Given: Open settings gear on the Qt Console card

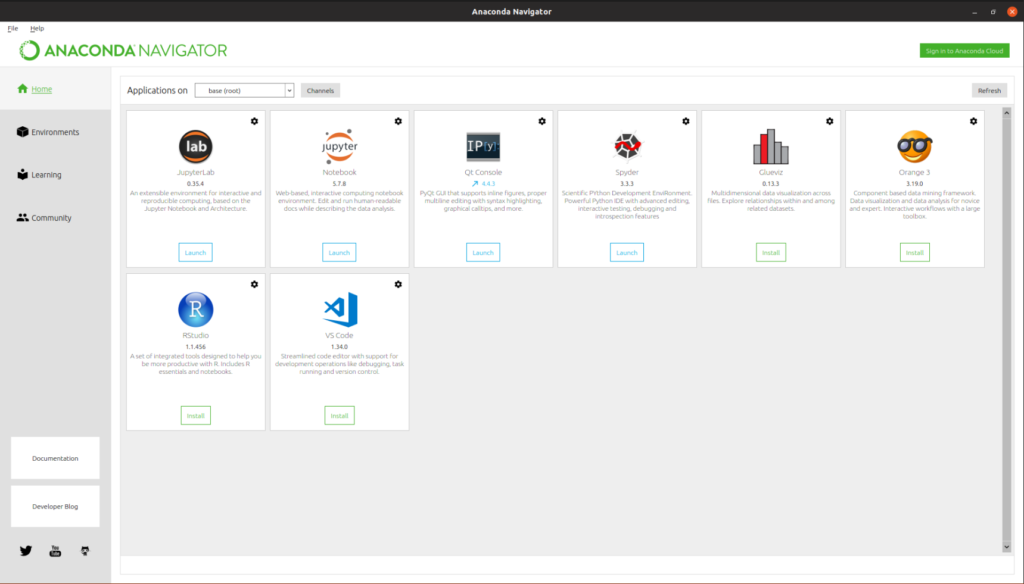Looking at the screenshot, I should [x=542, y=121].
